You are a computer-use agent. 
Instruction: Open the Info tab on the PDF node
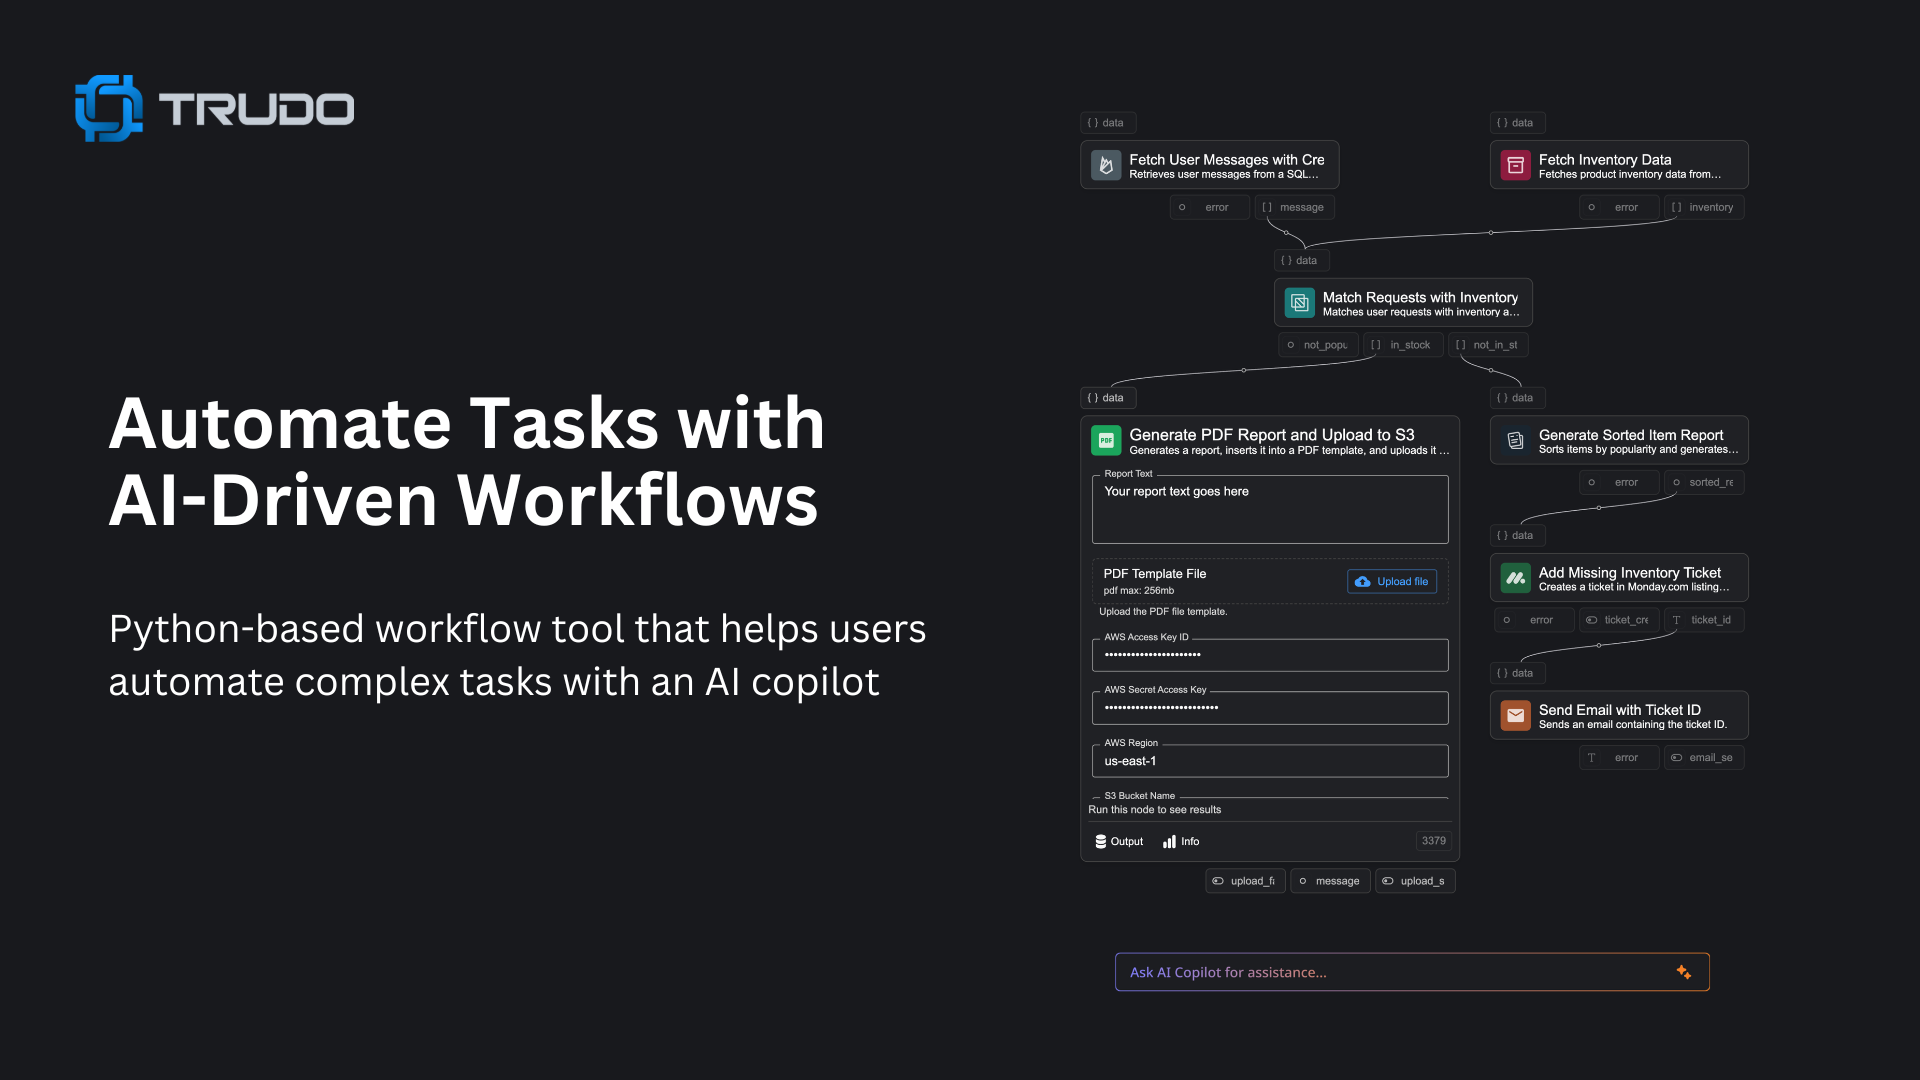tap(1180, 841)
